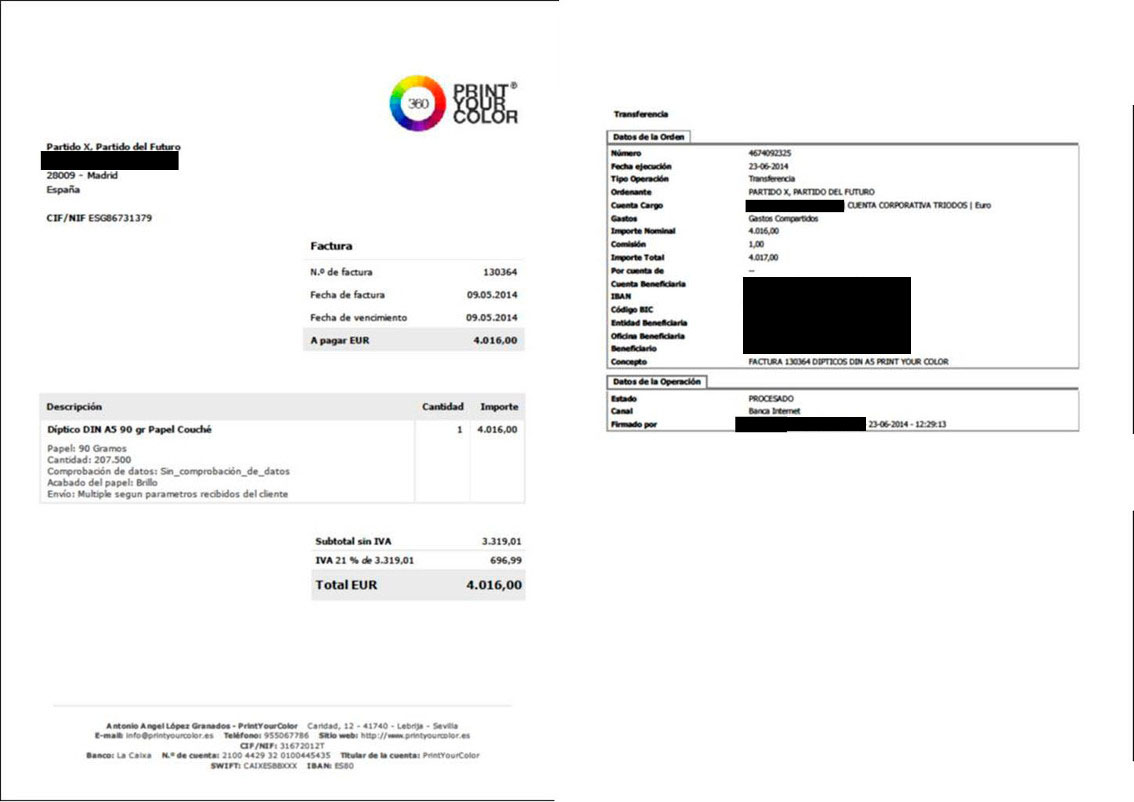Click the 'Factura' section title
This screenshot has height=802, width=1134.
pos(331,246)
